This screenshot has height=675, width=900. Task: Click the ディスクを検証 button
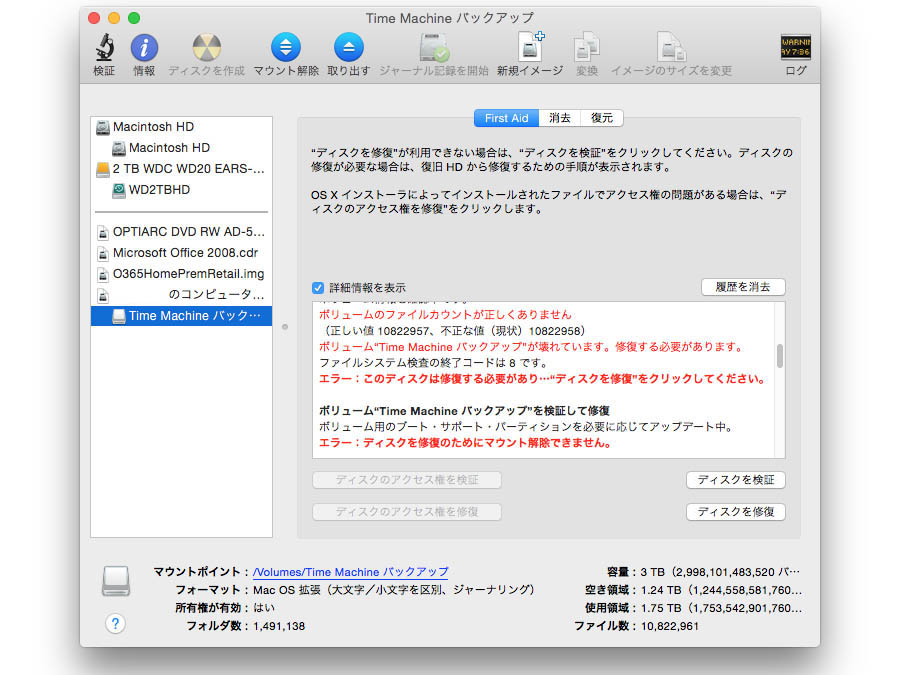coord(735,480)
